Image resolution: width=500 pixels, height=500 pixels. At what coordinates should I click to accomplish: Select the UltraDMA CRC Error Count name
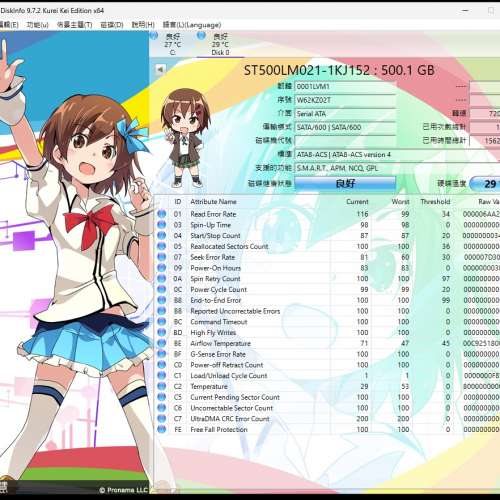click(x=230, y=419)
